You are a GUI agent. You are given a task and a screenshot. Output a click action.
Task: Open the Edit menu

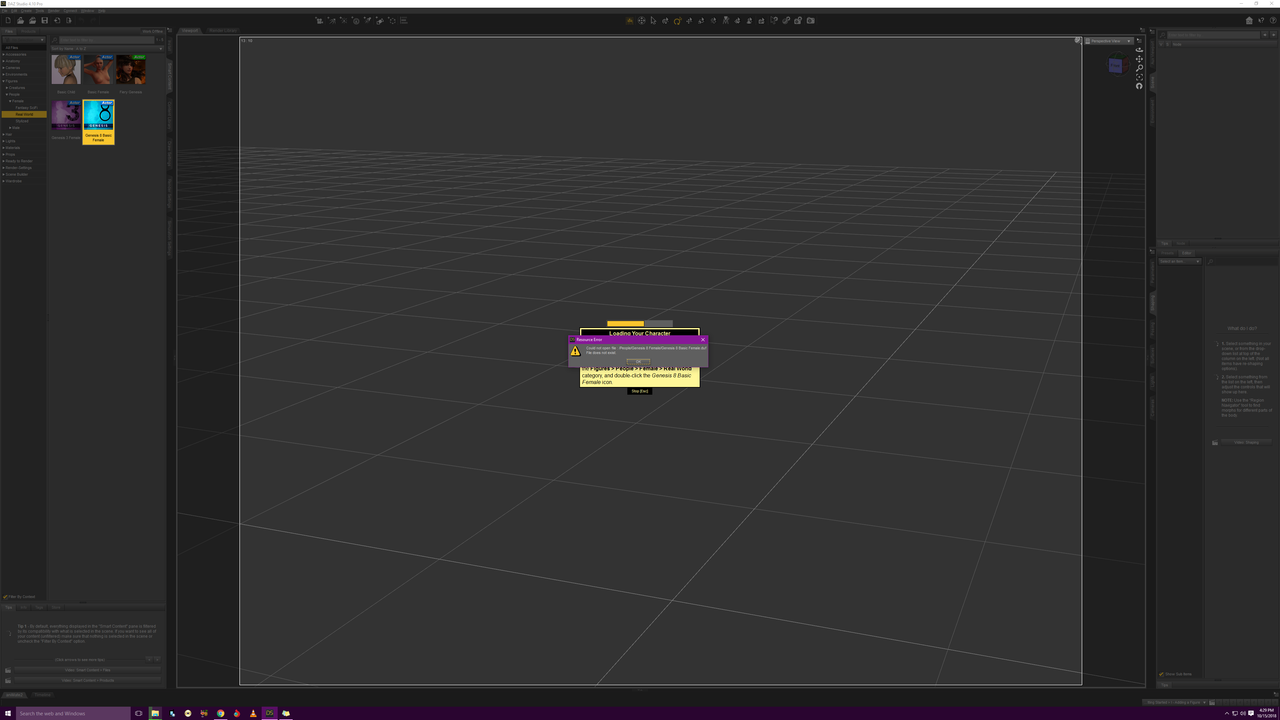pyautogui.click(x=14, y=11)
